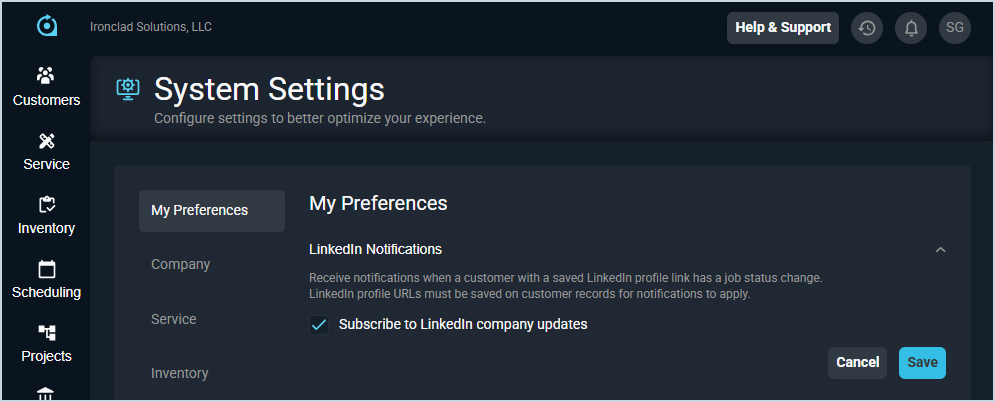Click the System Settings monitor gear icon
The image size is (995, 402).
(127, 89)
